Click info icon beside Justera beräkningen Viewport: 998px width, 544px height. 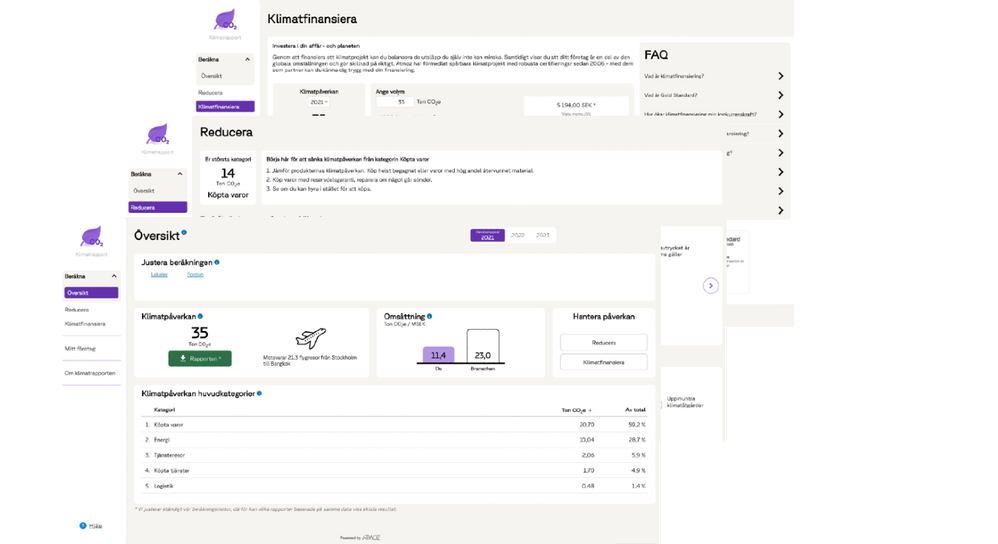[x=217, y=262]
